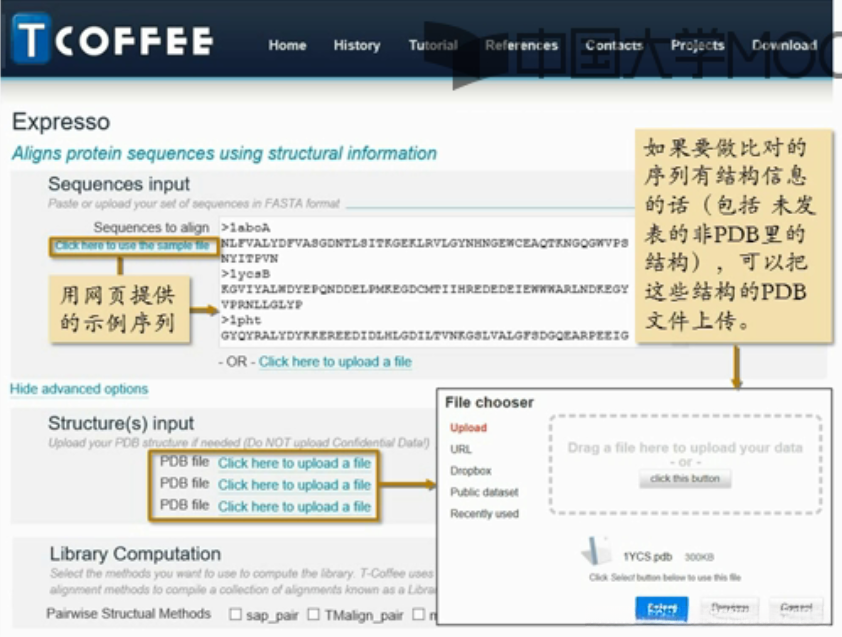
Task: Click the 'Sequences to align' label
Action: click(151, 227)
